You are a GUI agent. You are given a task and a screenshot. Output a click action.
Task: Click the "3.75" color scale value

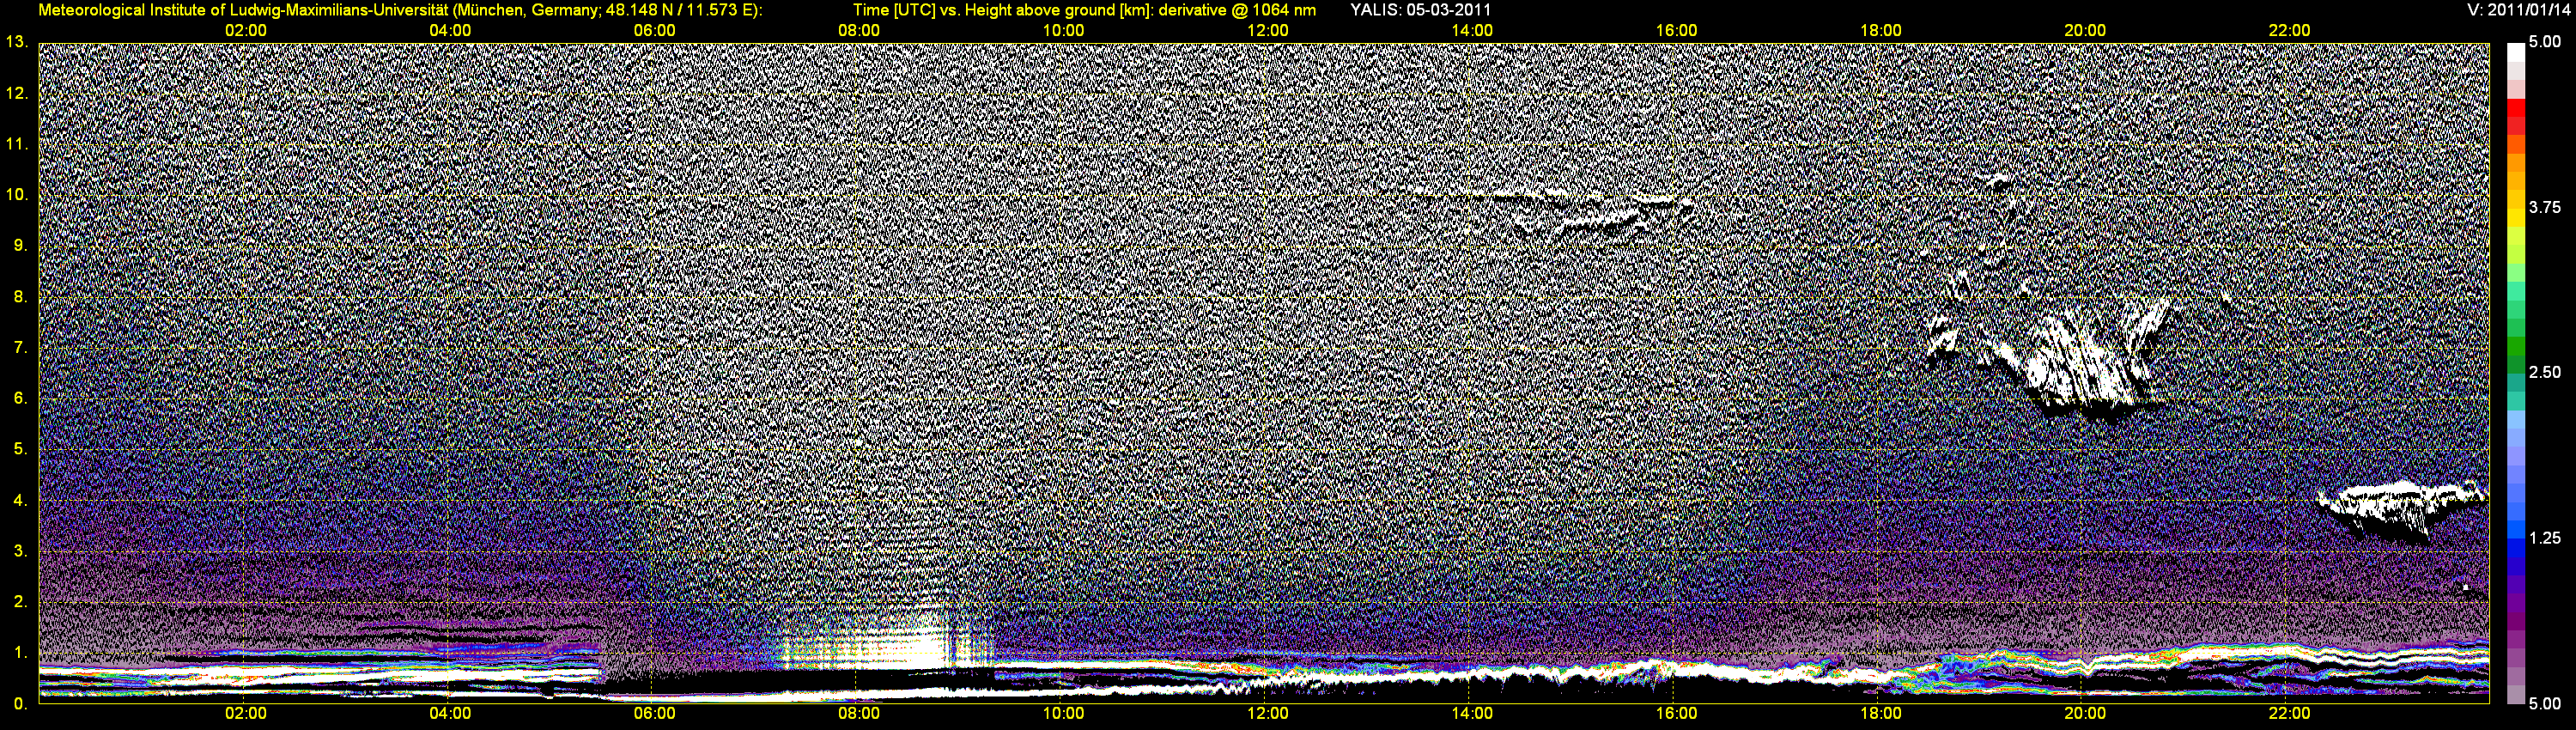click(2545, 207)
